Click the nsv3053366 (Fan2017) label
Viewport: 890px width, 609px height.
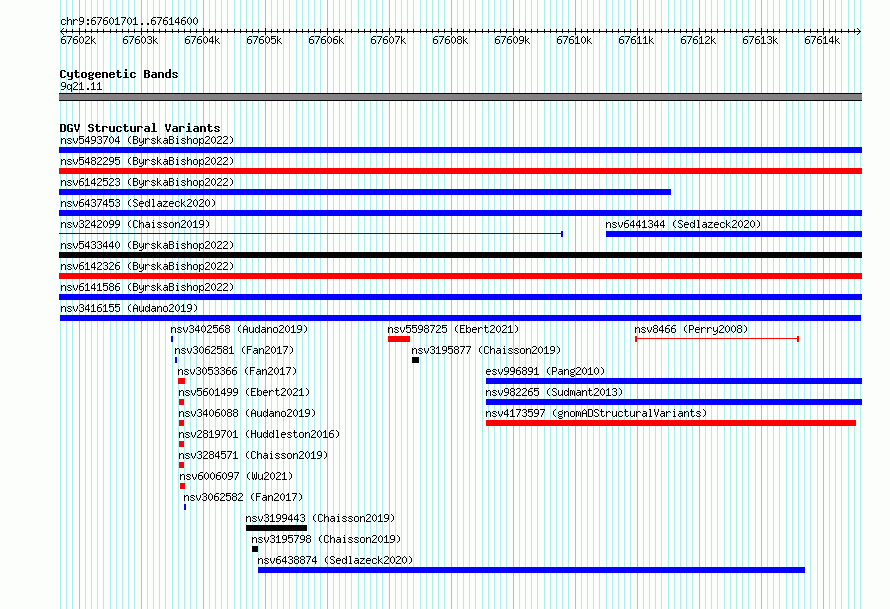point(237,371)
